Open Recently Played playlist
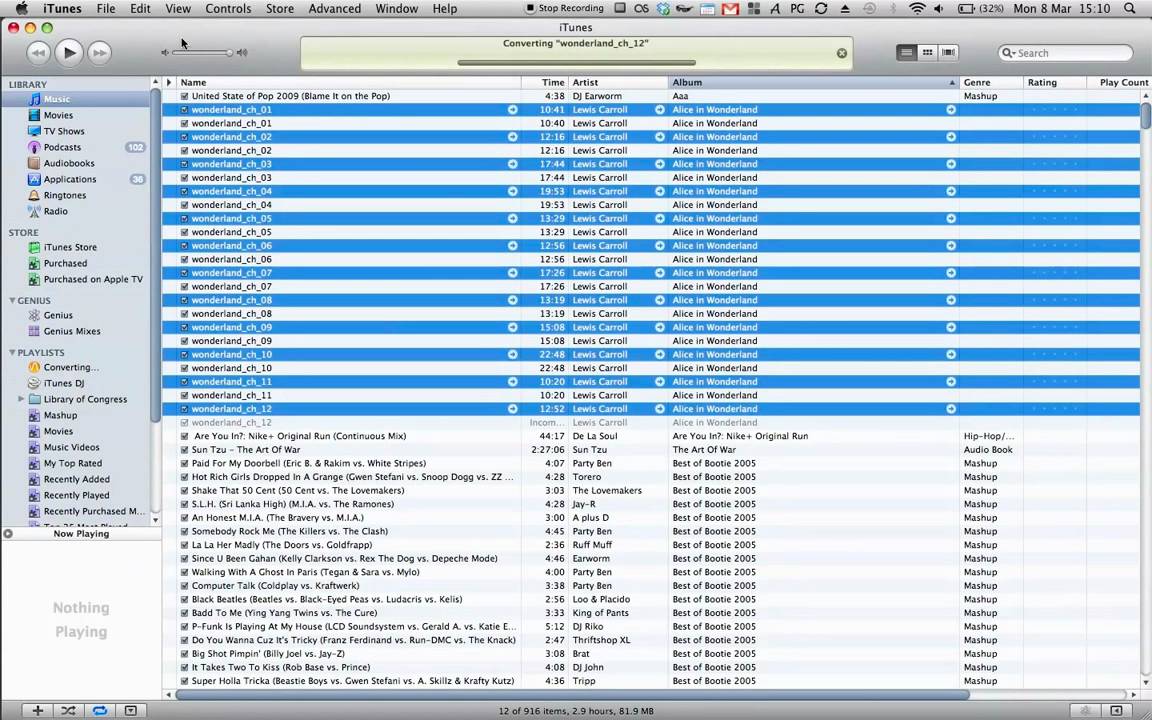 click(x=76, y=496)
